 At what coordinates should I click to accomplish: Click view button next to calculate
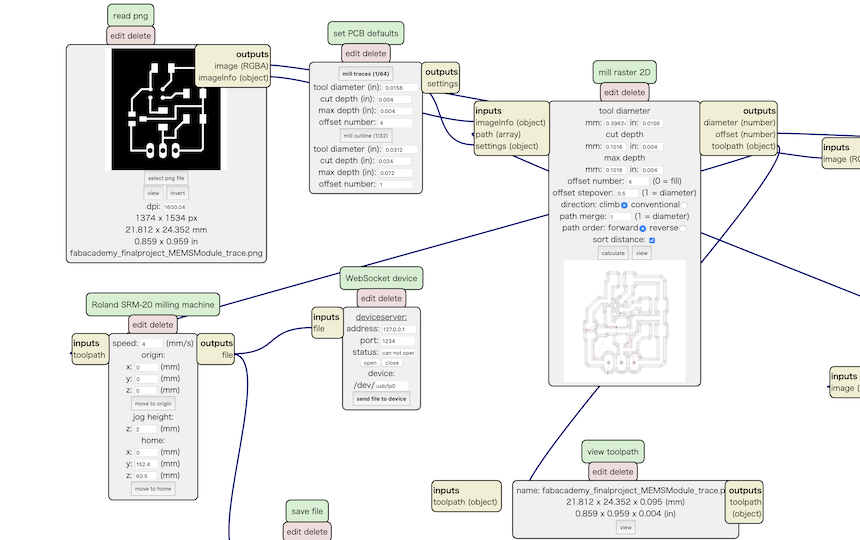click(x=642, y=253)
